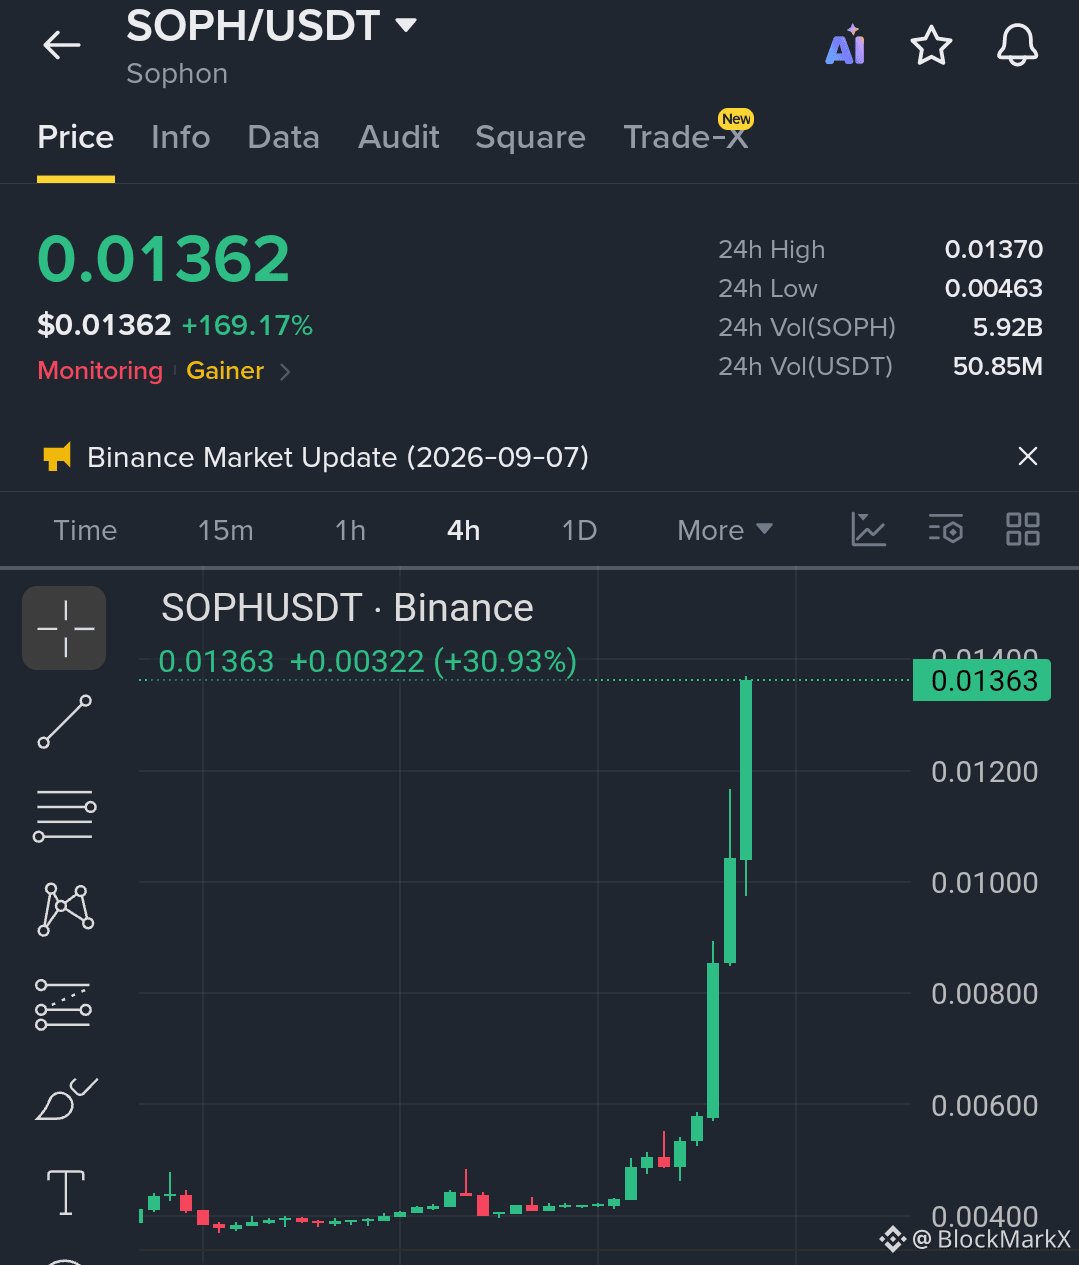
Task: Tap the back arrow icon
Action: tap(62, 46)
